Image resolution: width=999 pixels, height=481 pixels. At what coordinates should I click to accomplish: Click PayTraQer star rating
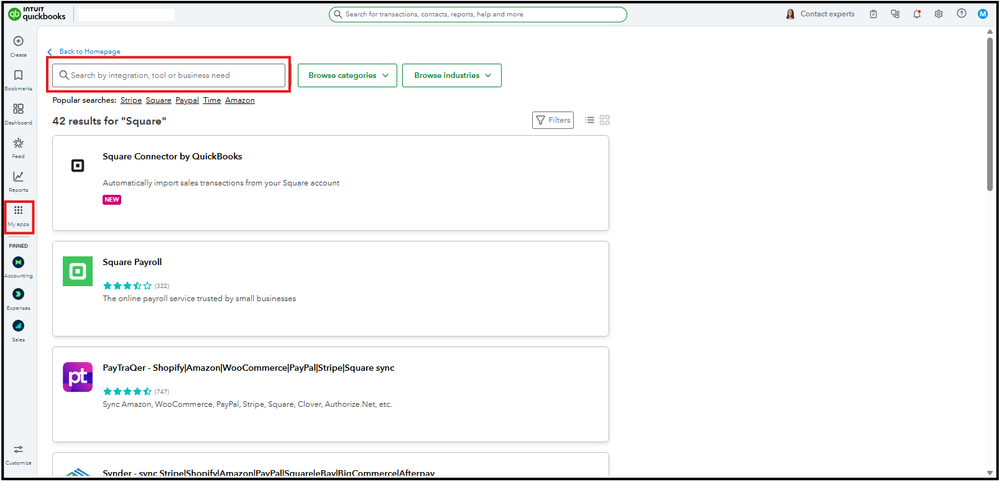coord(127,391)
